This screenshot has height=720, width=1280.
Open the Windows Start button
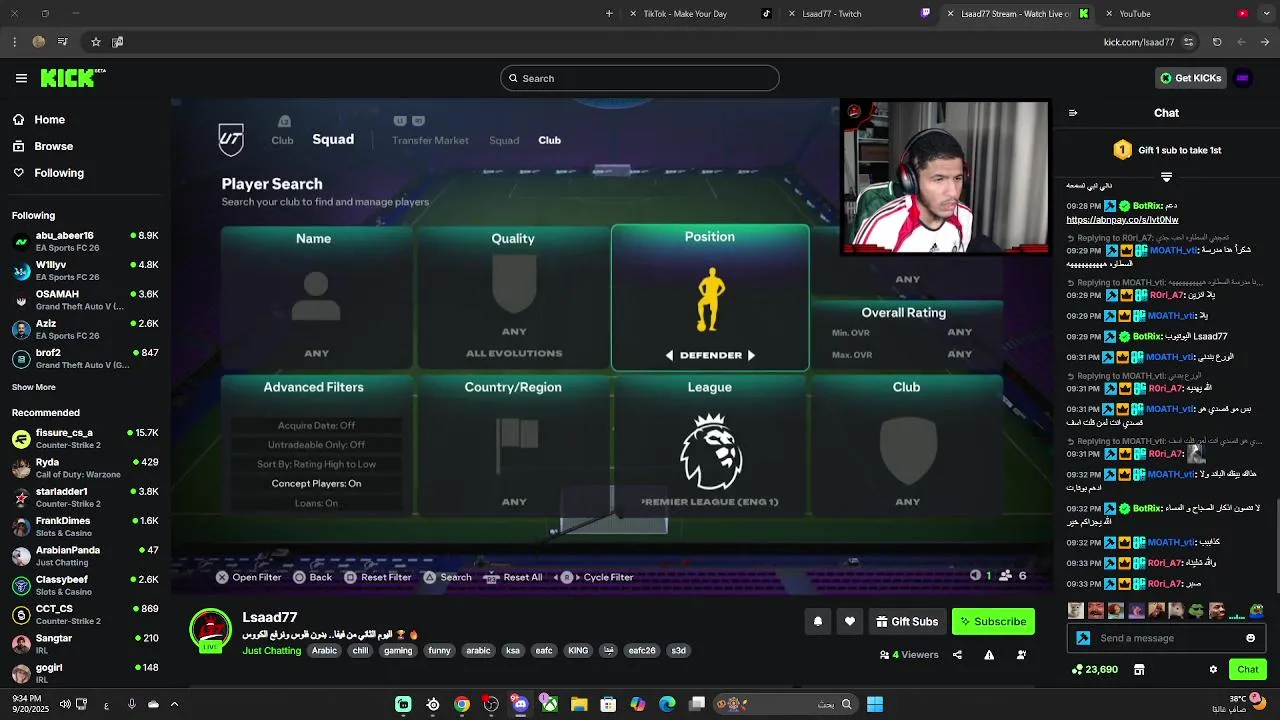click(x=875, y=704)
